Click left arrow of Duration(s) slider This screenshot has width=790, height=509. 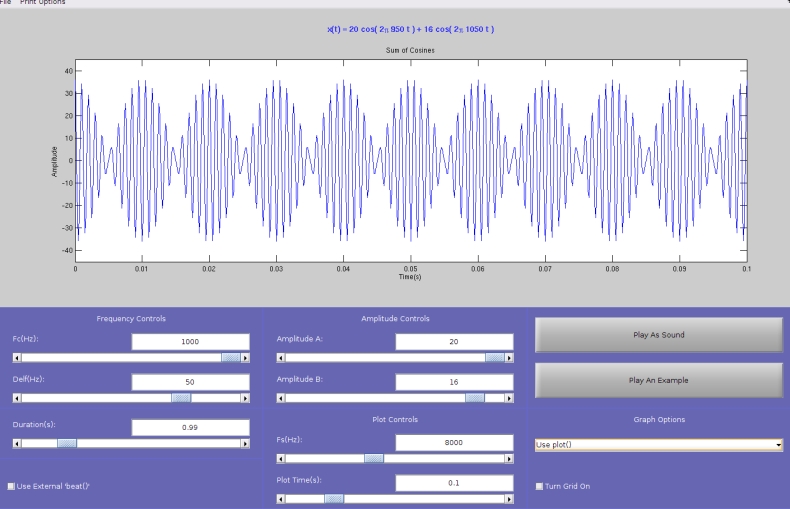(16, 442)
